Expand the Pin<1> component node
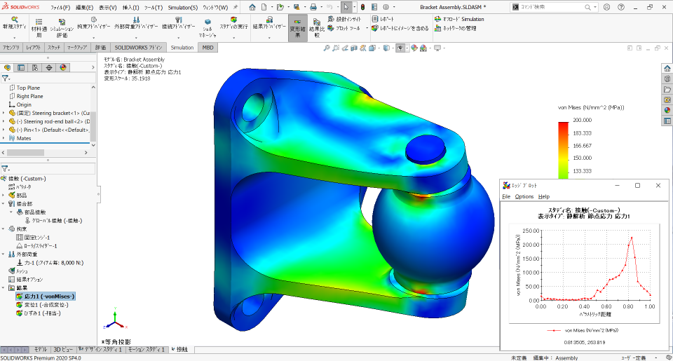The height and width of the screenshot is (361, 673). point(3,130)
